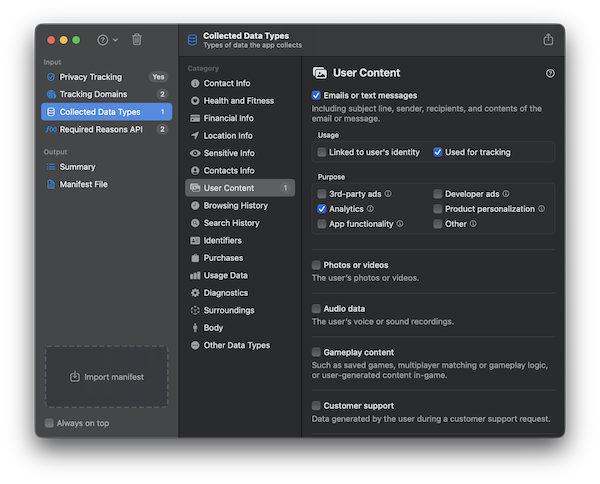This screenshot has width=600, height=484.
Task: Click the info icon next to Developer ads
Action: point(505,194)
